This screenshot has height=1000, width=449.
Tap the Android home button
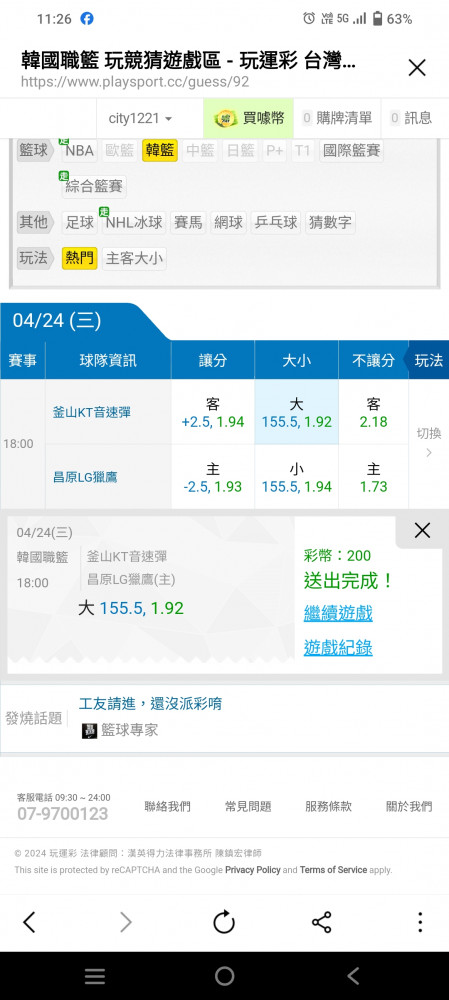tap(224, 976)
